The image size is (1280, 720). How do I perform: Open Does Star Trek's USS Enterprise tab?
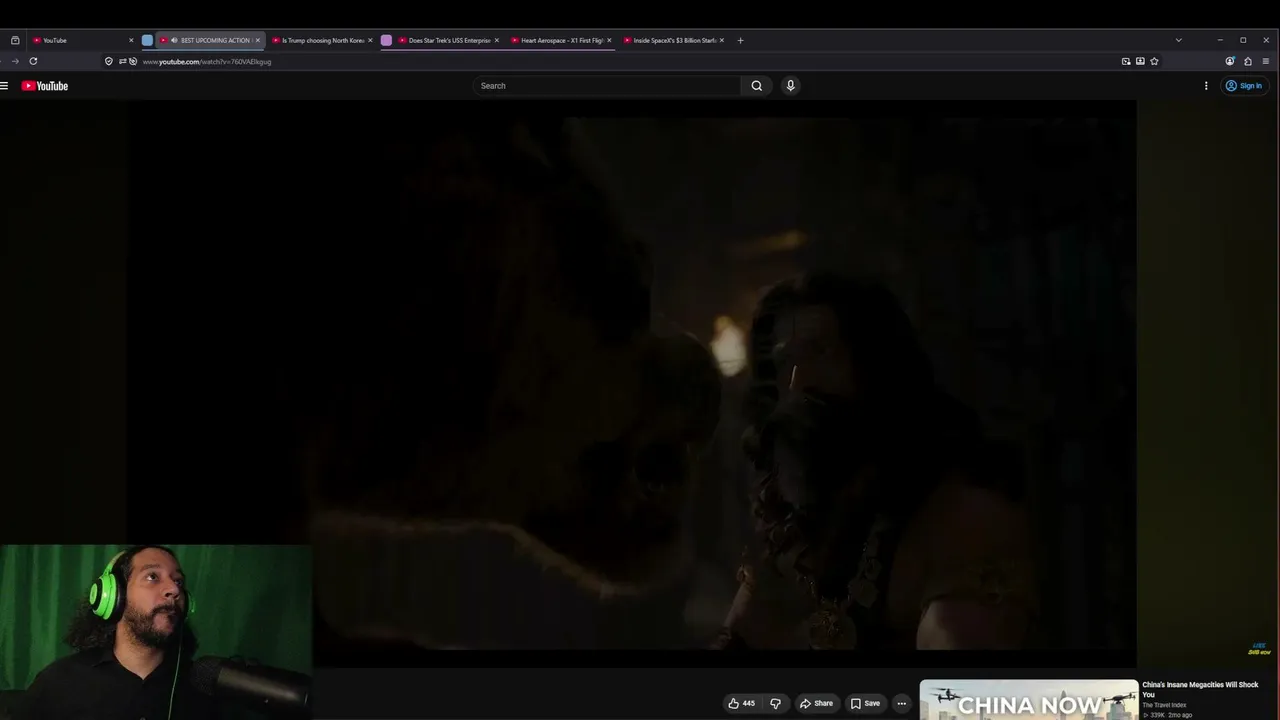pyautogui.click(x=449, y=40)
